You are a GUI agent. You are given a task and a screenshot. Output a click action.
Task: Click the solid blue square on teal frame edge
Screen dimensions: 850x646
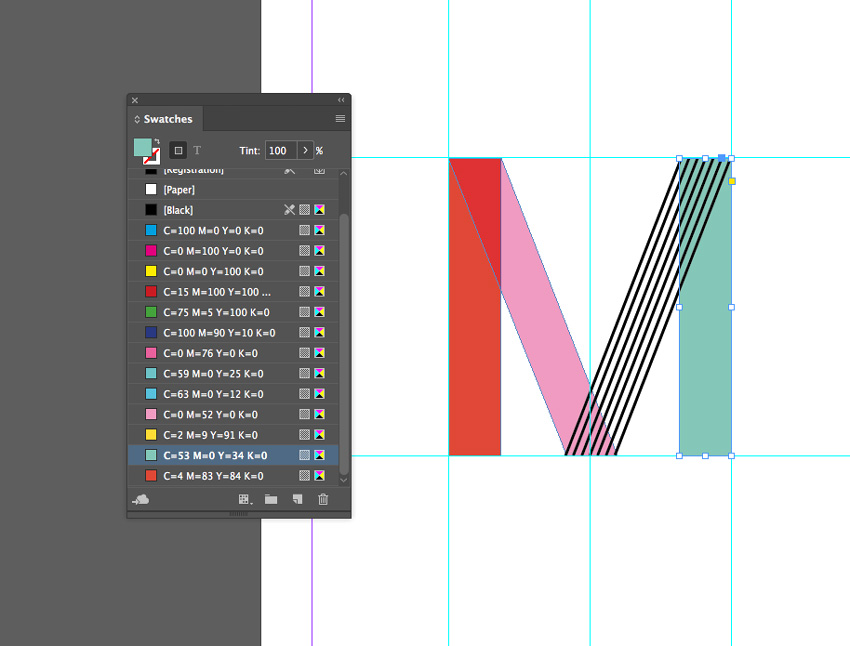(x=722, y=158)
